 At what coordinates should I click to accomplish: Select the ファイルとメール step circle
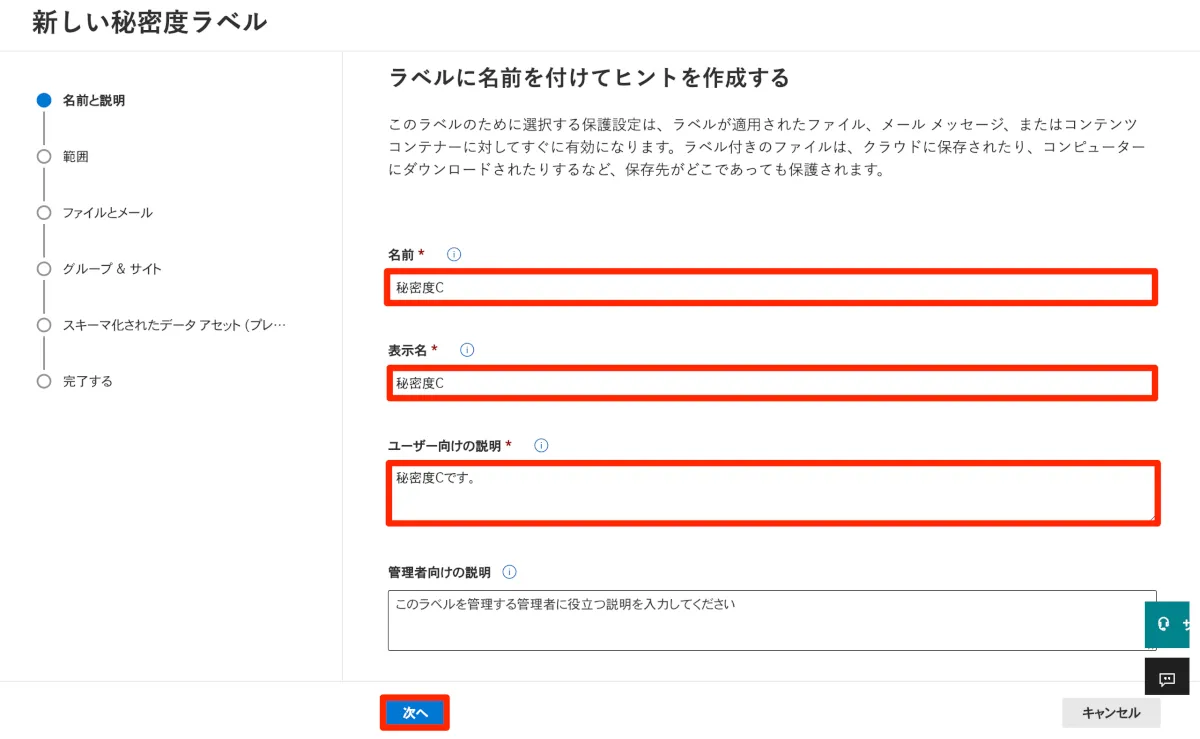point(44,212)
